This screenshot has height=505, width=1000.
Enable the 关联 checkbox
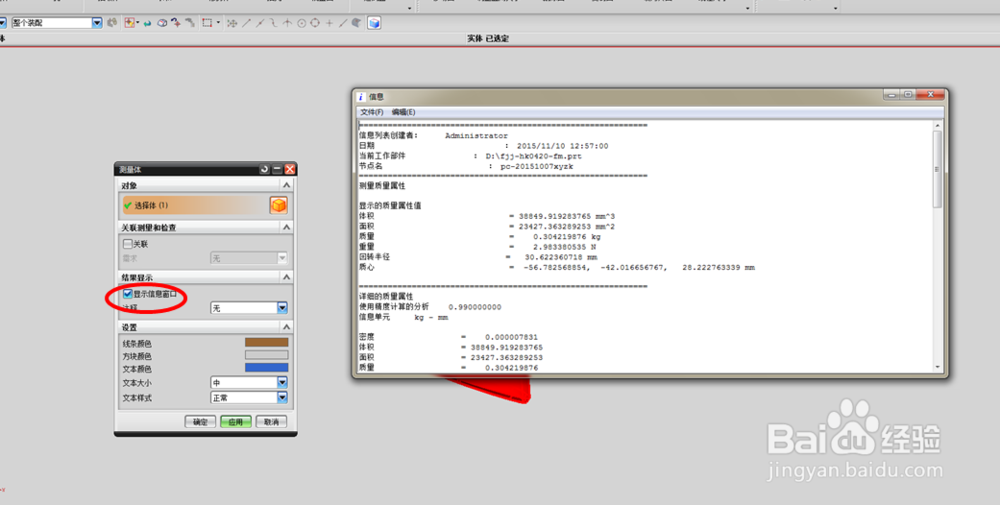[x=128, y=244]
